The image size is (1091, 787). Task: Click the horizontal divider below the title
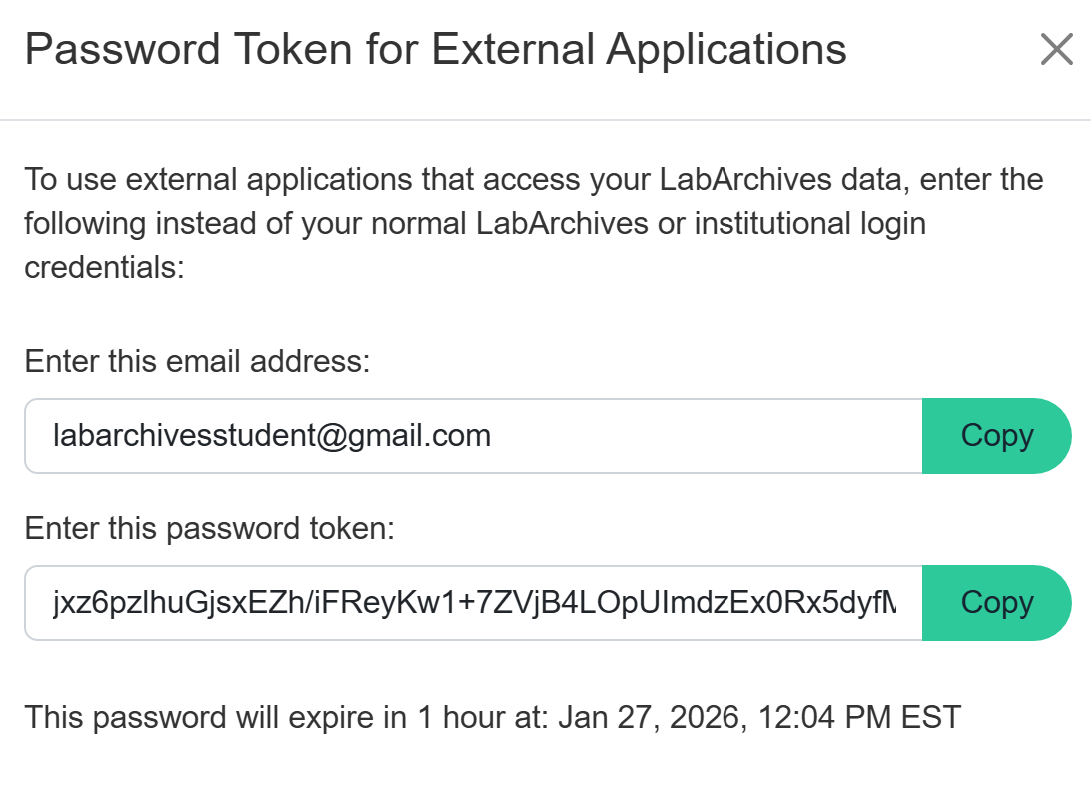(545, 120)
